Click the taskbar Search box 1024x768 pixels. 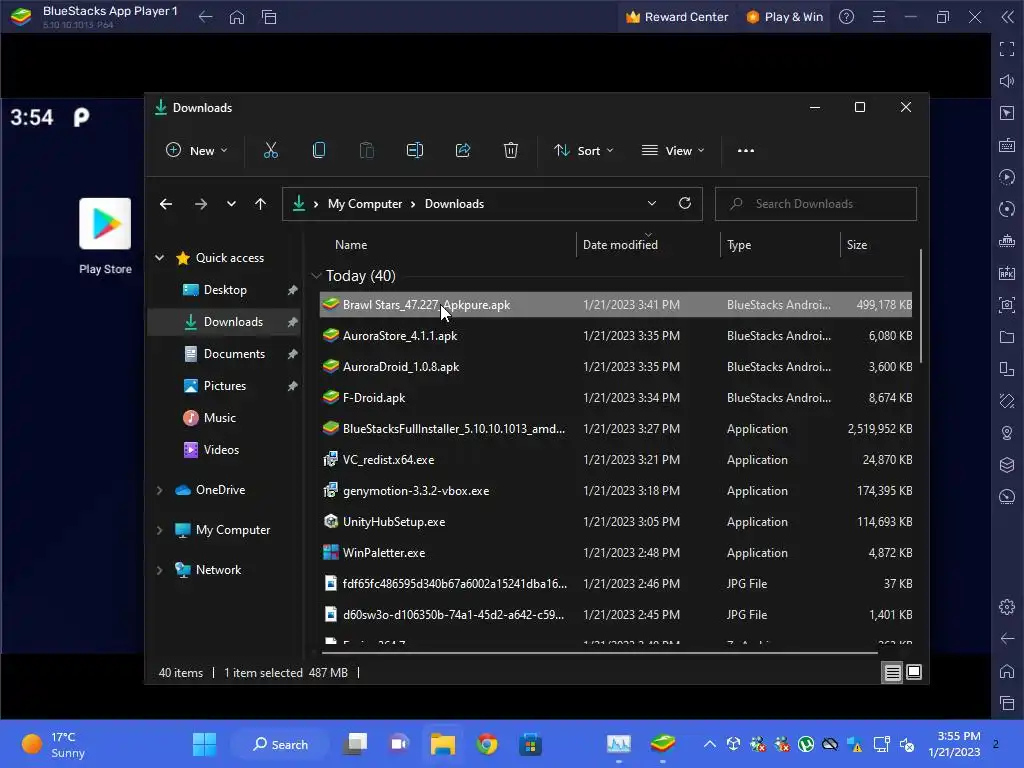pyautogui.click(x=280, y=744)
